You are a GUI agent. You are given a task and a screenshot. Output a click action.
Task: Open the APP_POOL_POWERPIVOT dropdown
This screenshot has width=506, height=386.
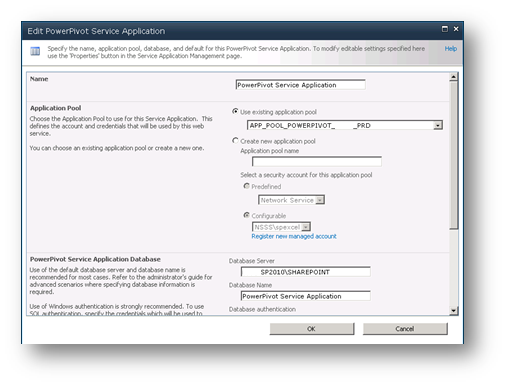(345, 125)
